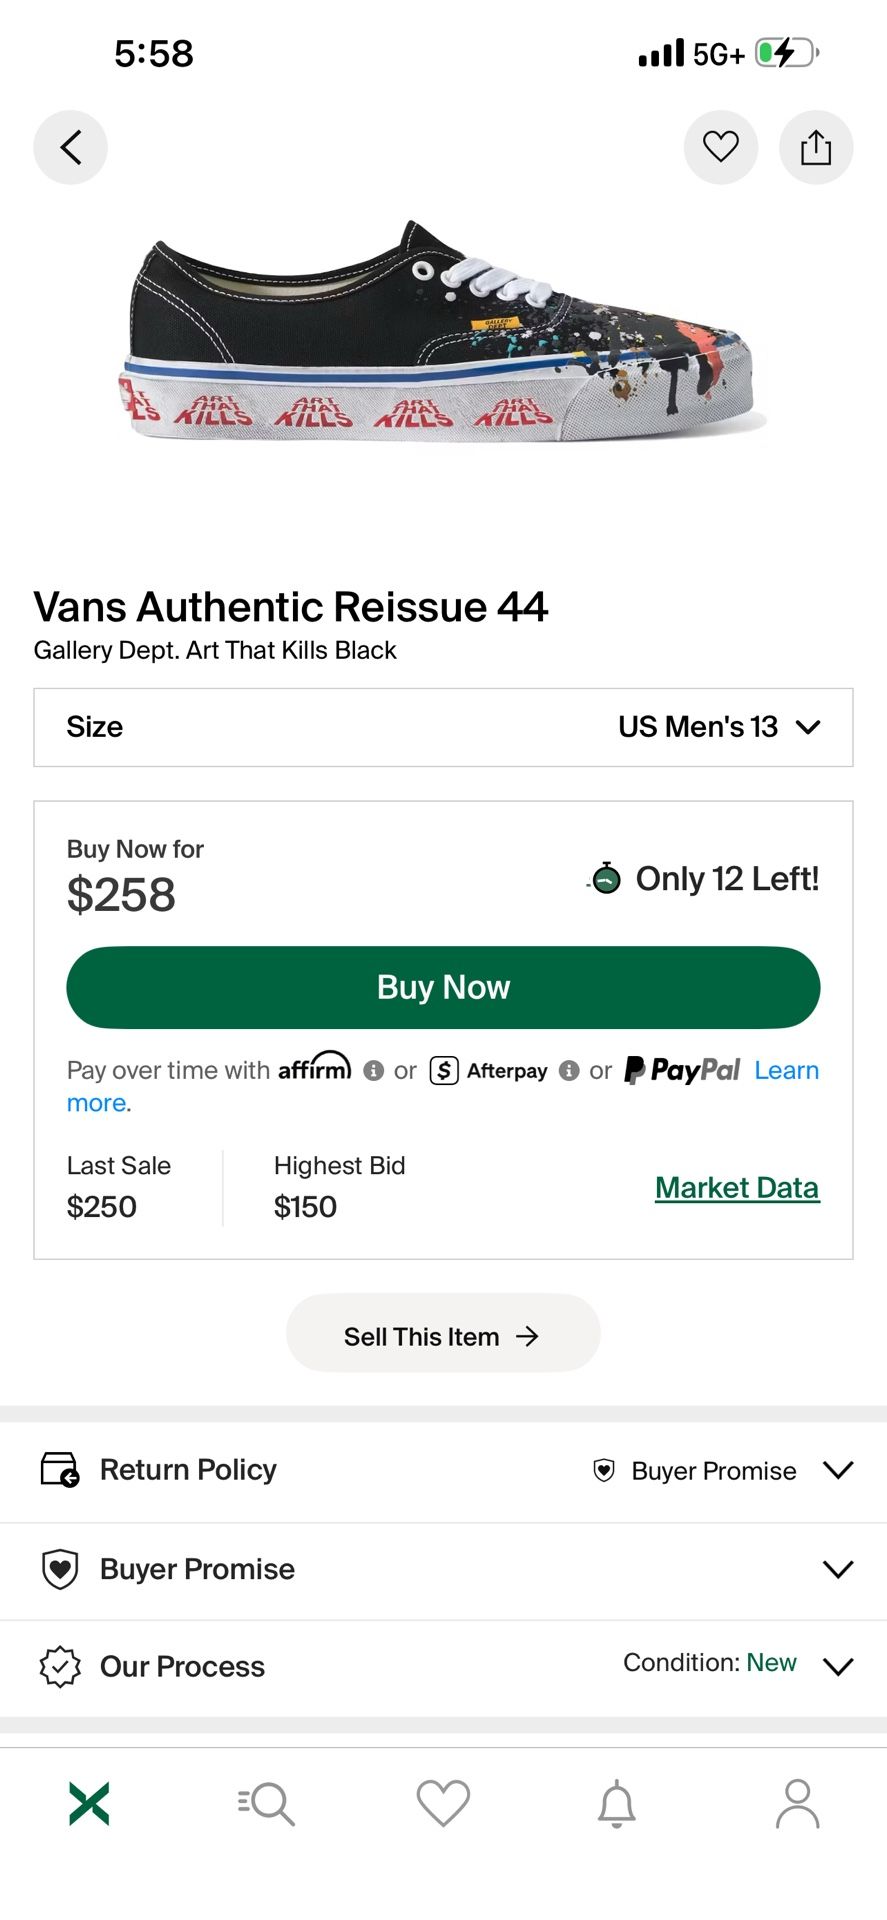Tap the back arrow button

click(70, 148)
